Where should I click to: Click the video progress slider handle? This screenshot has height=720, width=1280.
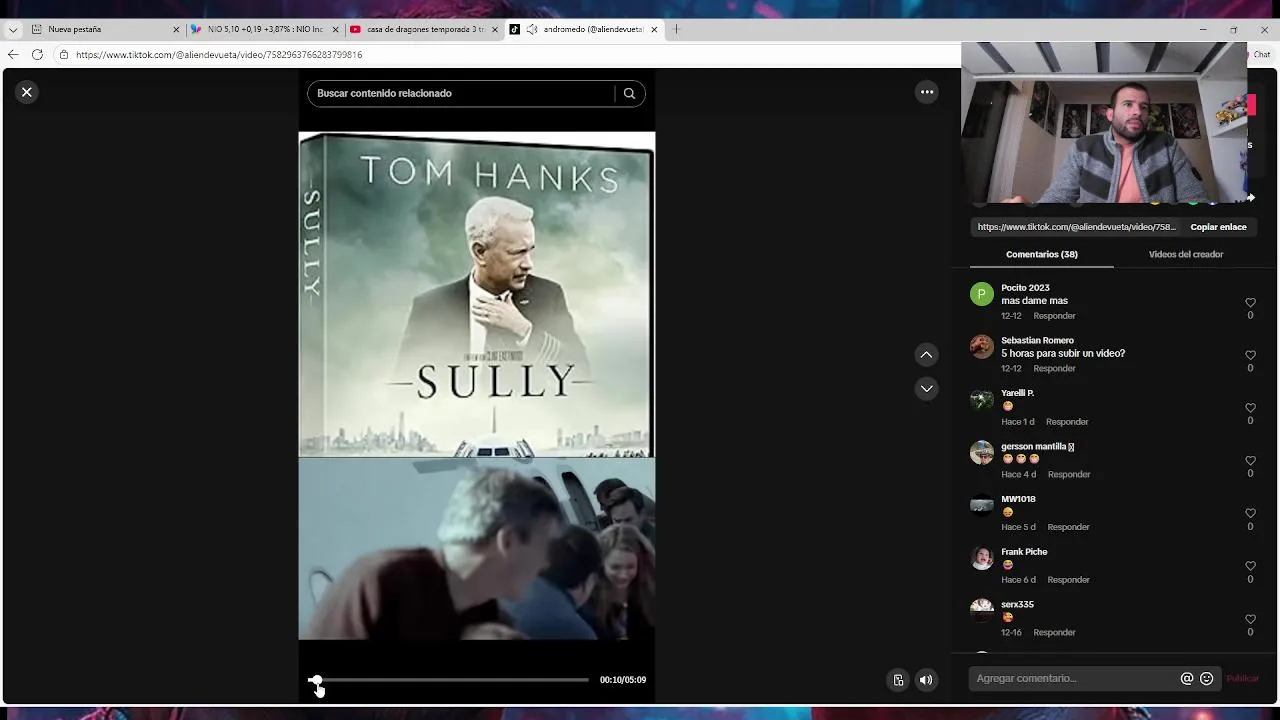[316, 680]
